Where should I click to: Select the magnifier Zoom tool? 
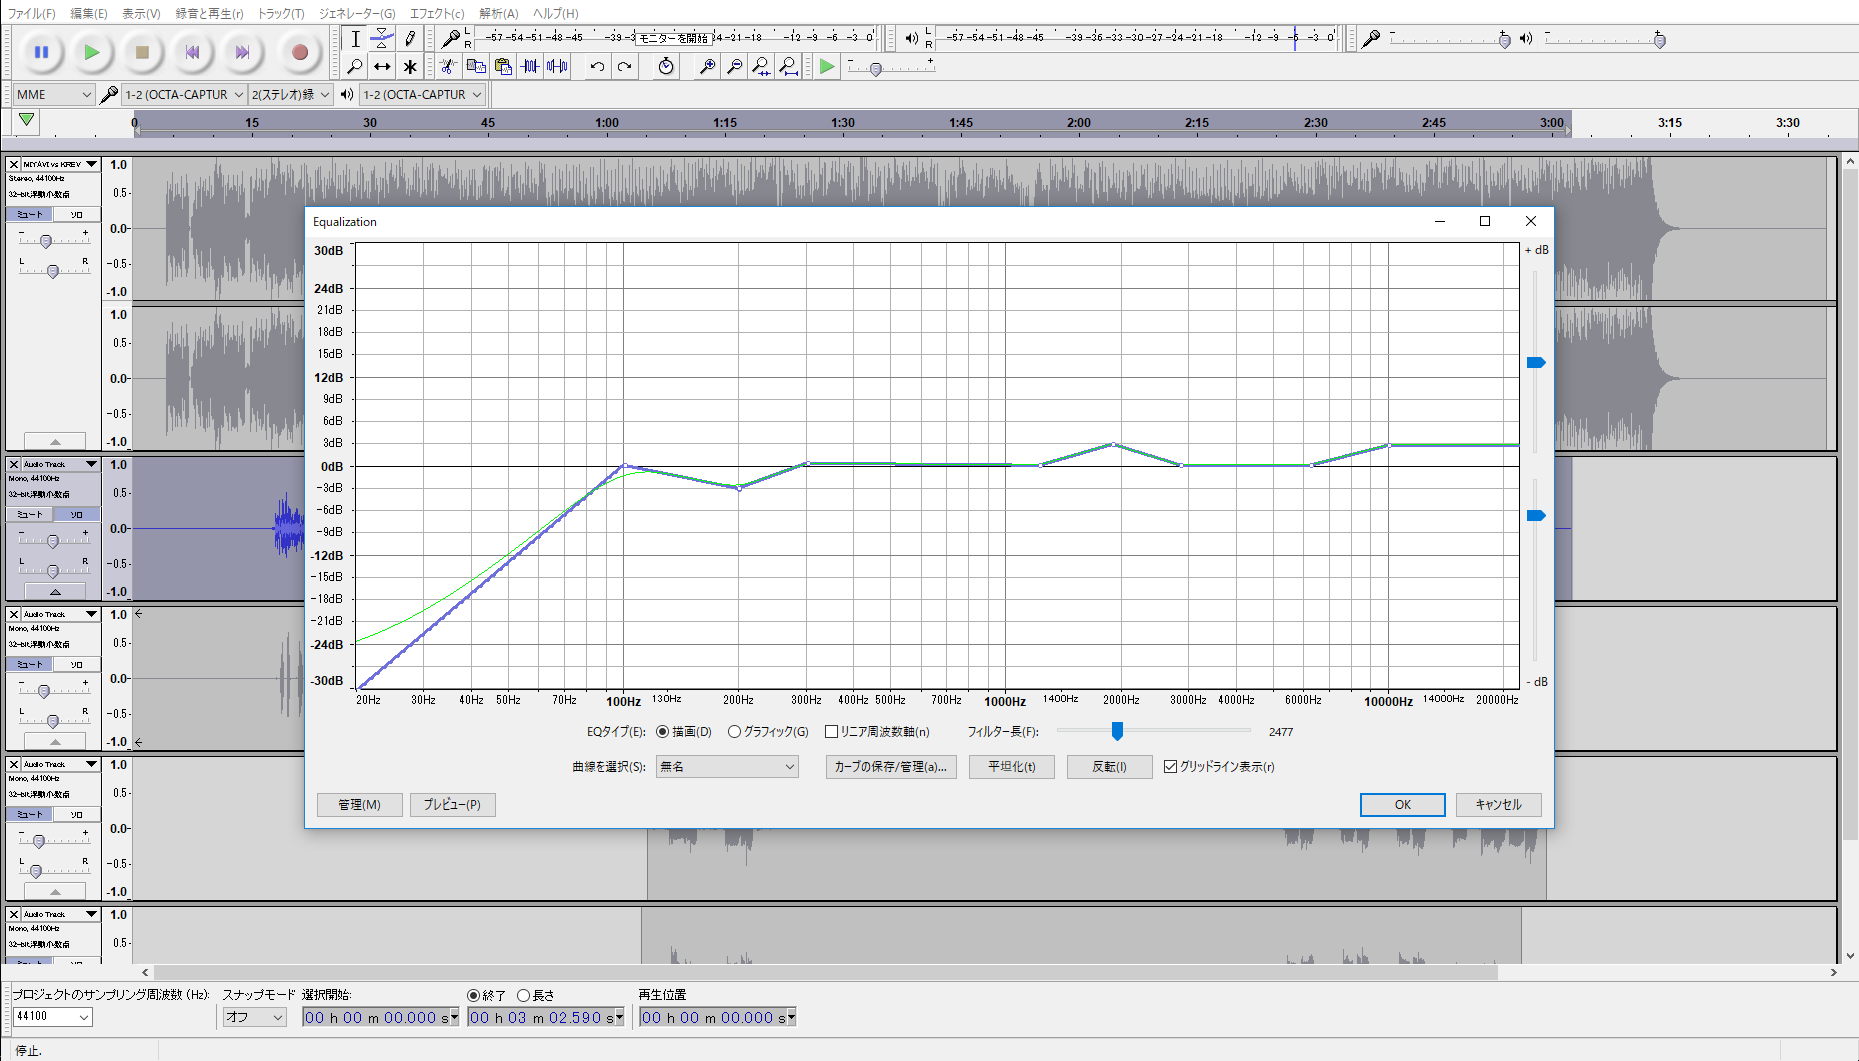(355, 67)
